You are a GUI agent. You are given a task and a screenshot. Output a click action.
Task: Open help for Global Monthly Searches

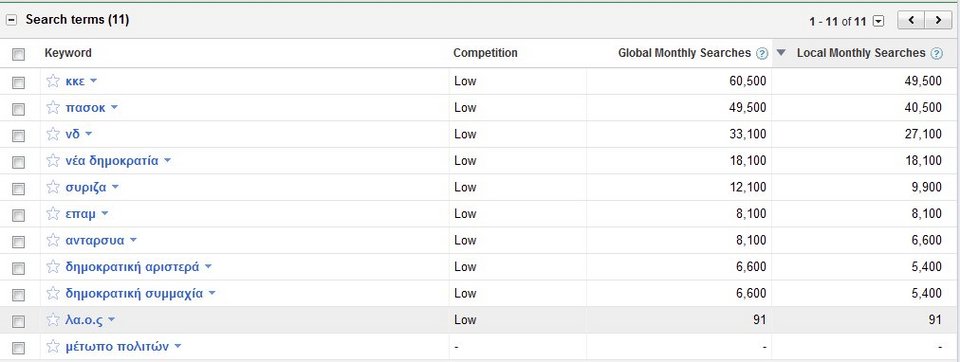pos(762,53)
